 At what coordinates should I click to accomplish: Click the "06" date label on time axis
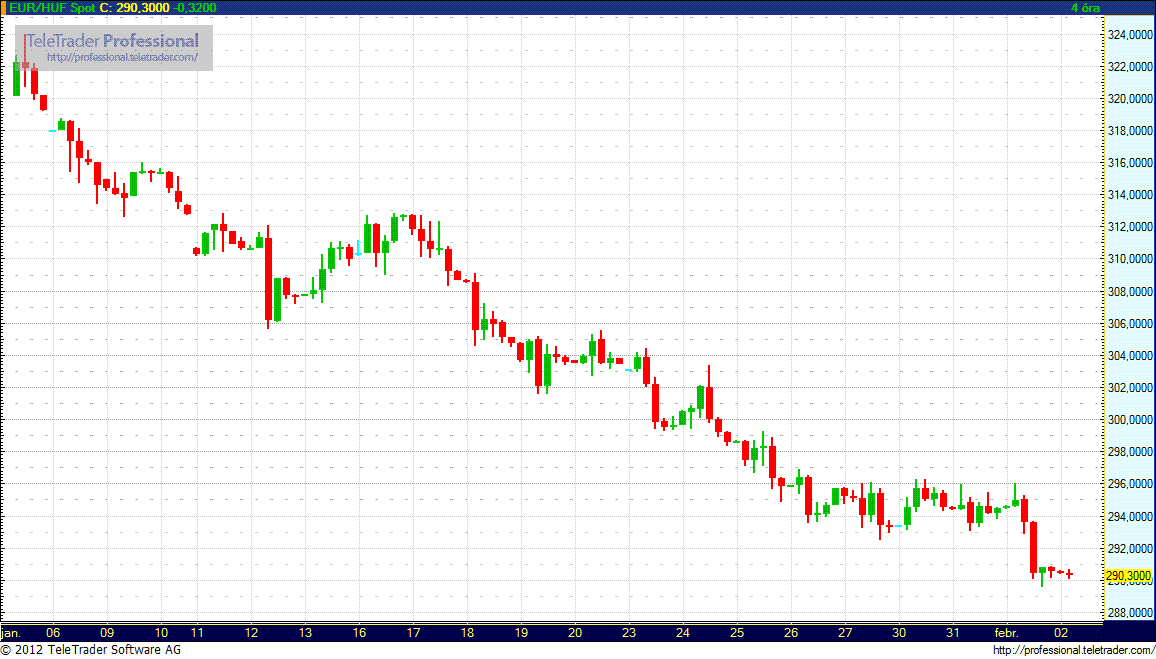[x=53, y=632]
